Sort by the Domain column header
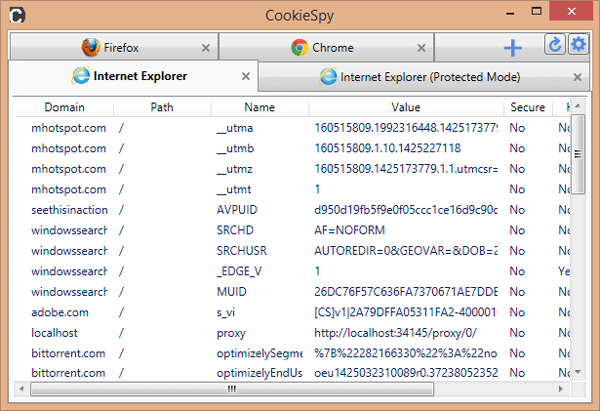Screen dimensions: 600x411 click(x=64, y=107)
